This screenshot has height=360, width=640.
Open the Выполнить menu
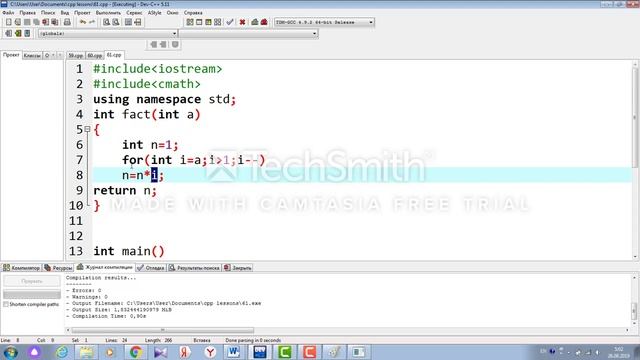coord(108,13)
